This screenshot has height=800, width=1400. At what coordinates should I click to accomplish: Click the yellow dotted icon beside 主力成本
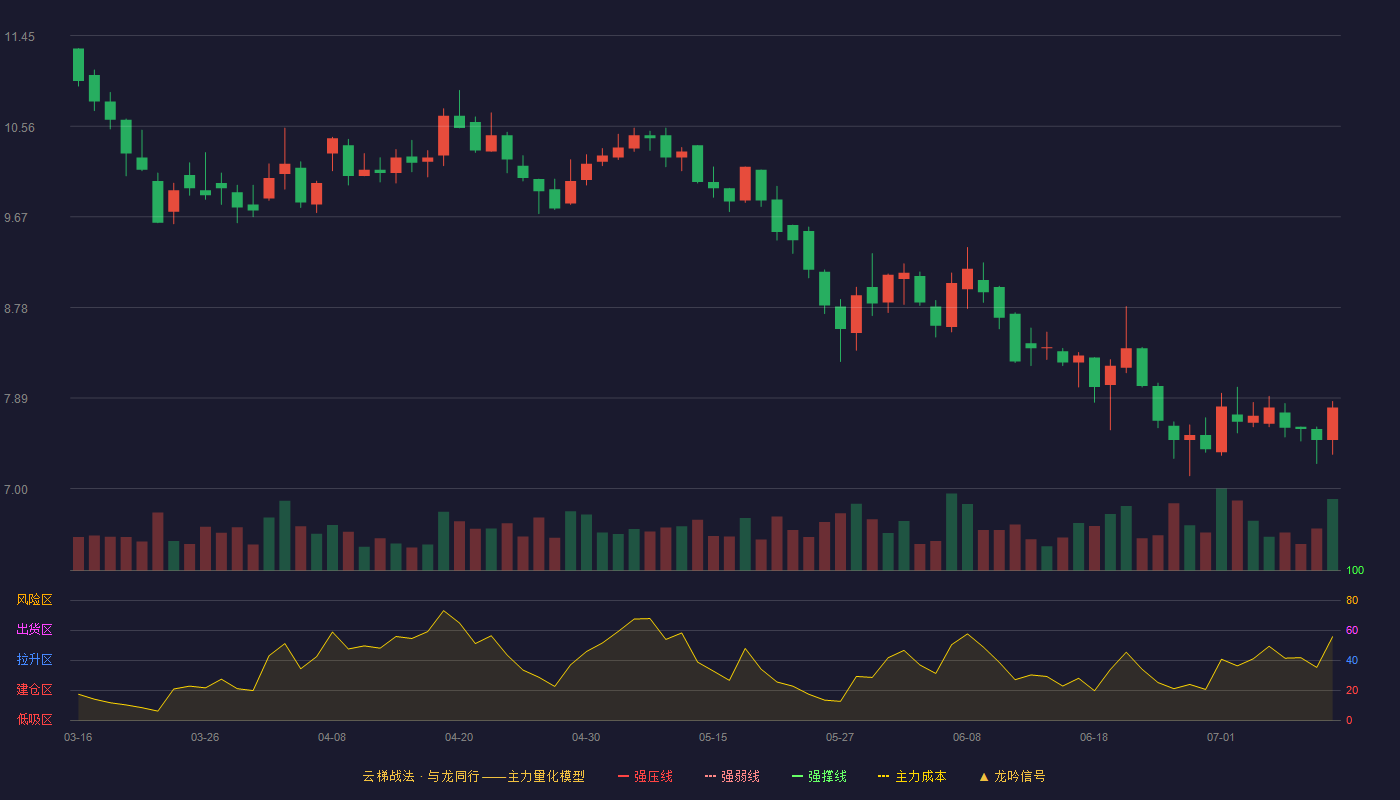pyautogui.click(x=883, y=776)
